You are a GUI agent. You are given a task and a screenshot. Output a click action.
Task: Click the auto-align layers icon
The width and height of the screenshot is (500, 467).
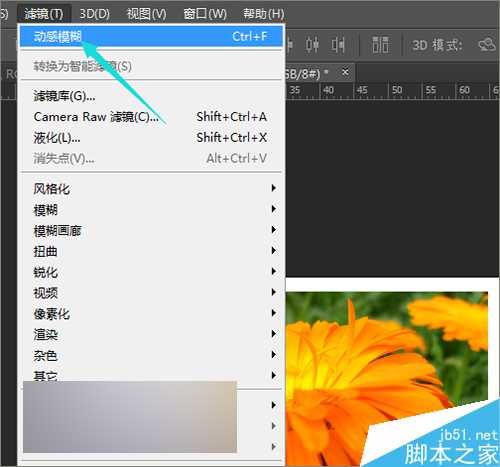click(380, 45)
